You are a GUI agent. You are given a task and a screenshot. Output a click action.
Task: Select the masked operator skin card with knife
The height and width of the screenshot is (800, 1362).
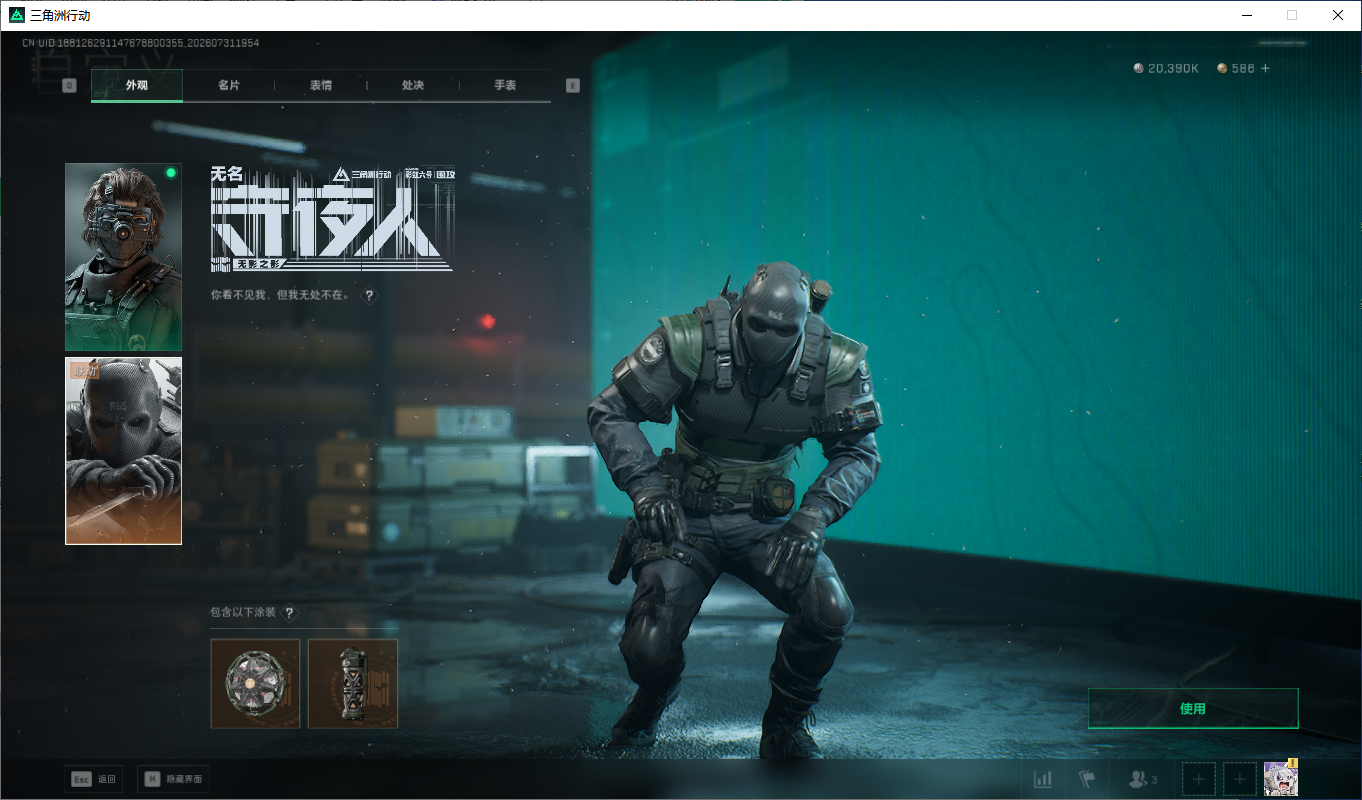pyautogui.click(x=123, y=451)
